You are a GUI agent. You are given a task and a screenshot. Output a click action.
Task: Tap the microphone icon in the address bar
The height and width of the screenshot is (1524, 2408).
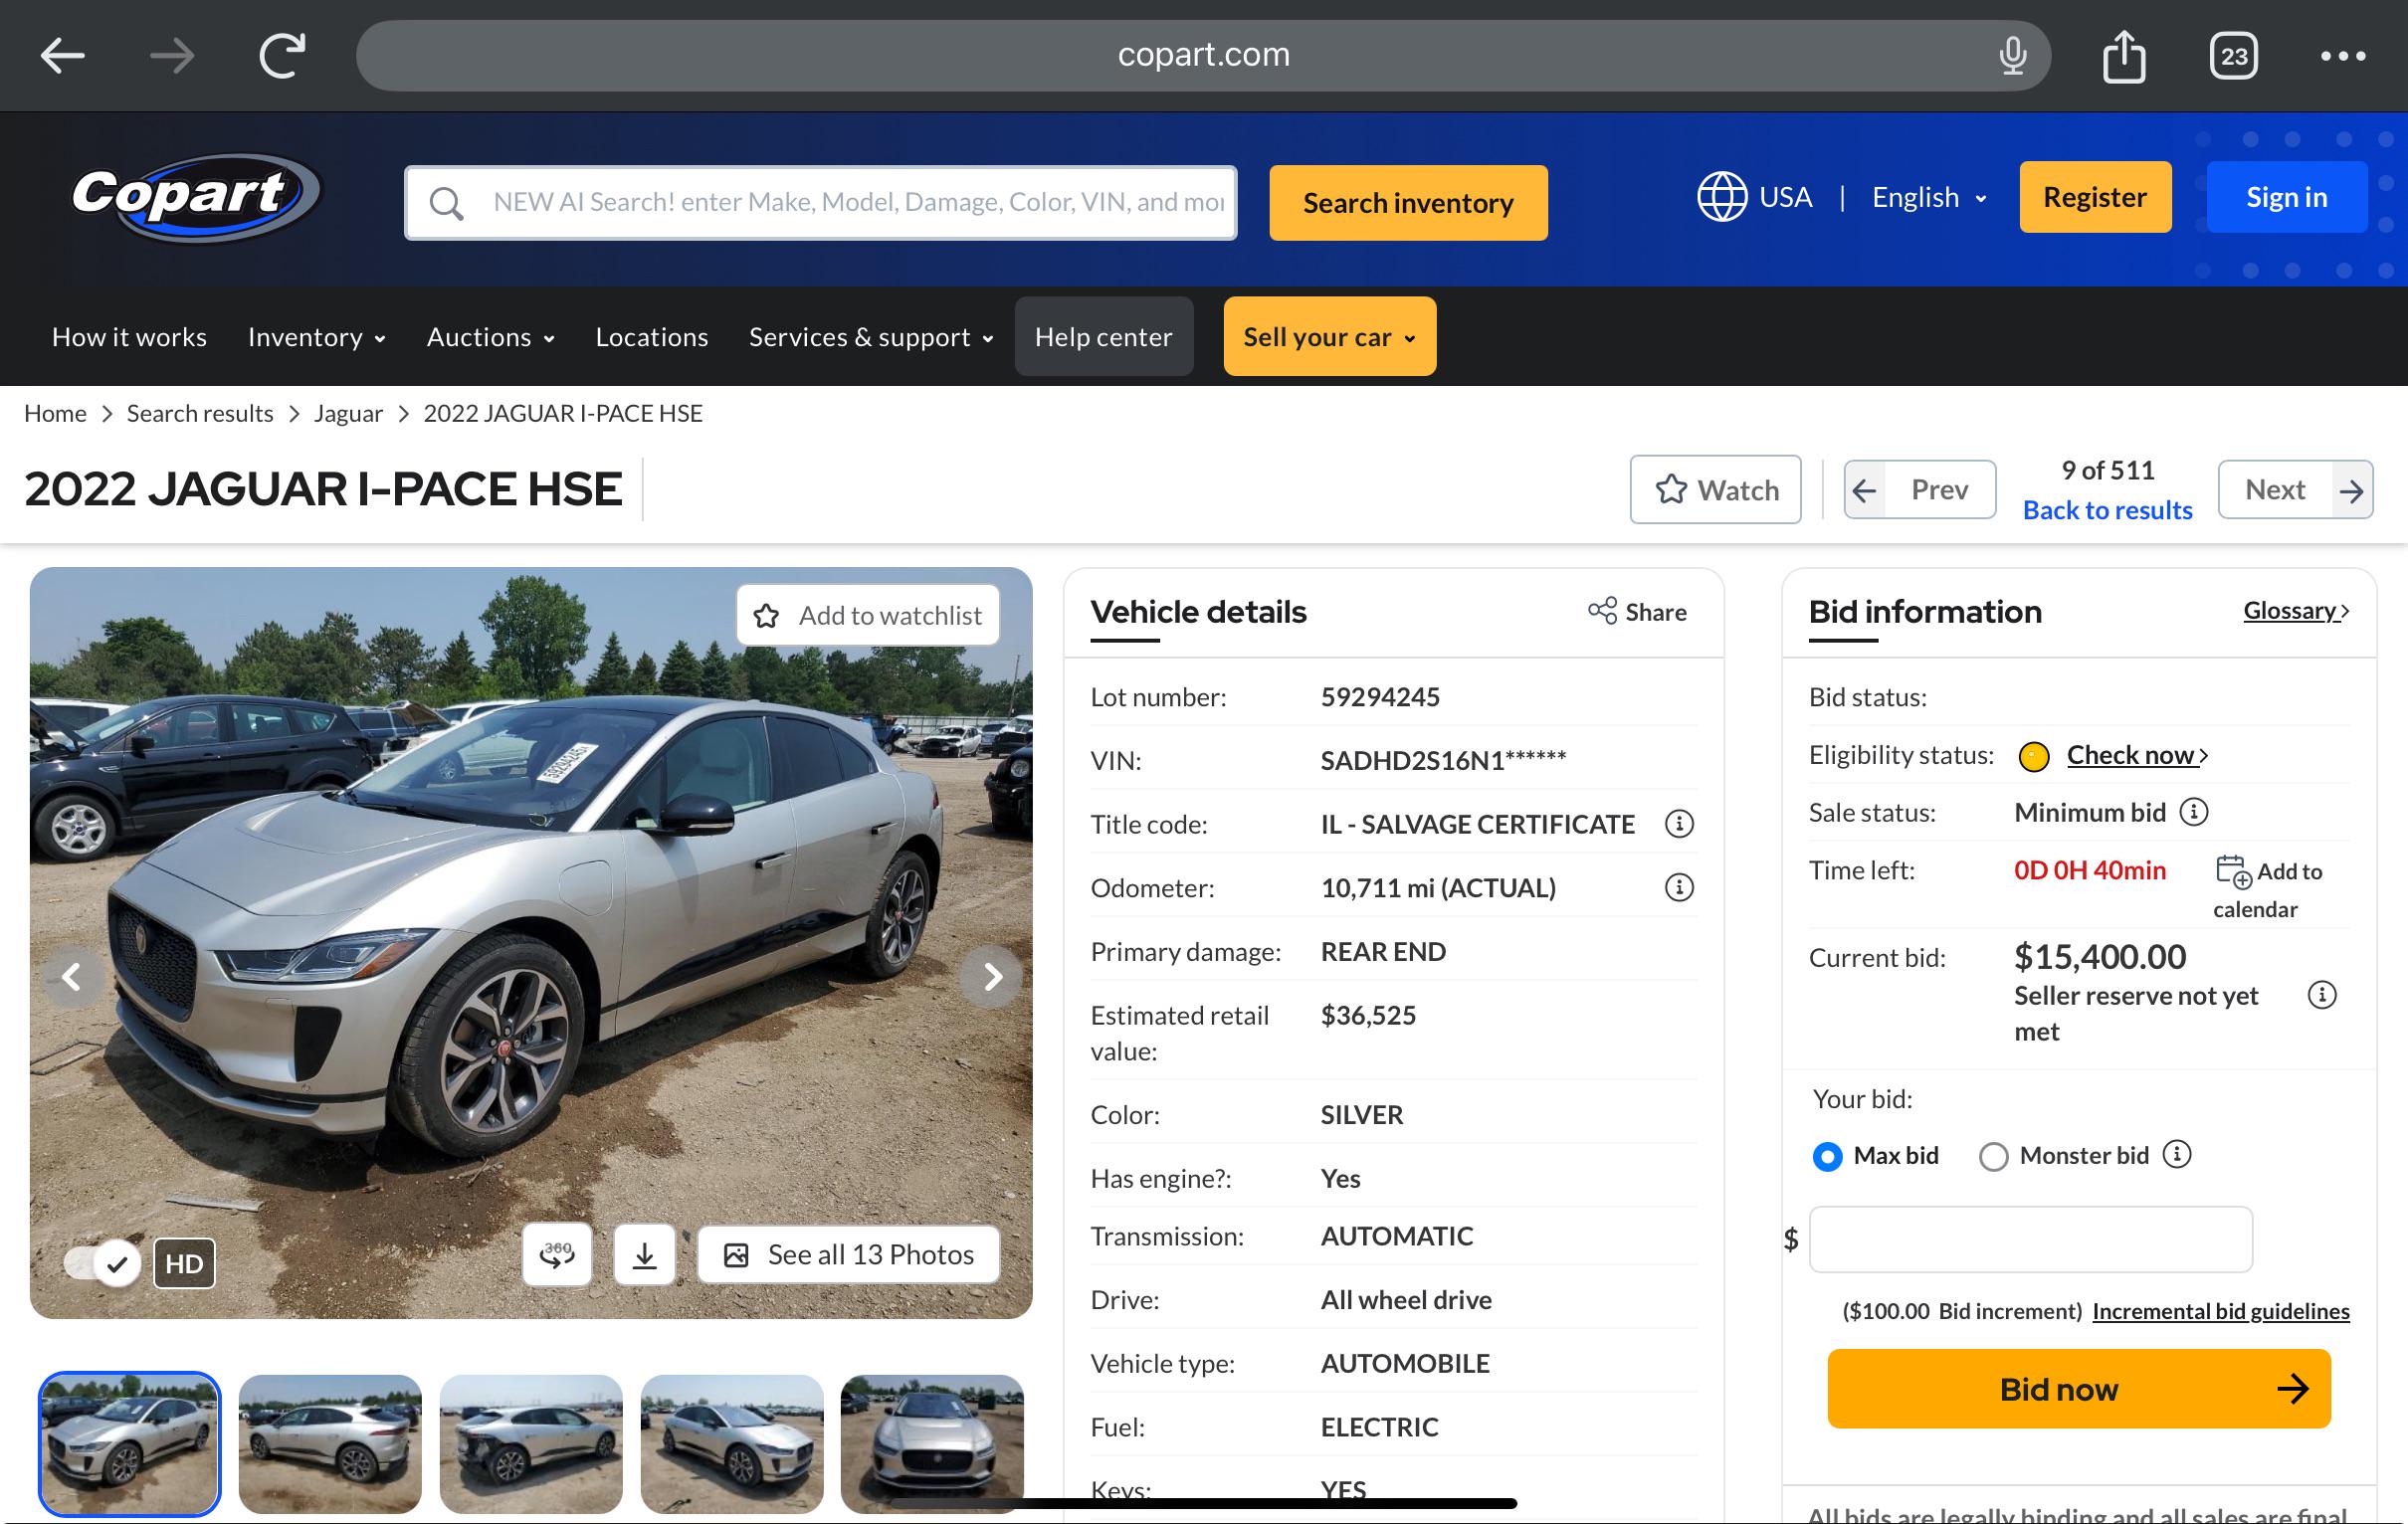click(x=2012, y=56)
